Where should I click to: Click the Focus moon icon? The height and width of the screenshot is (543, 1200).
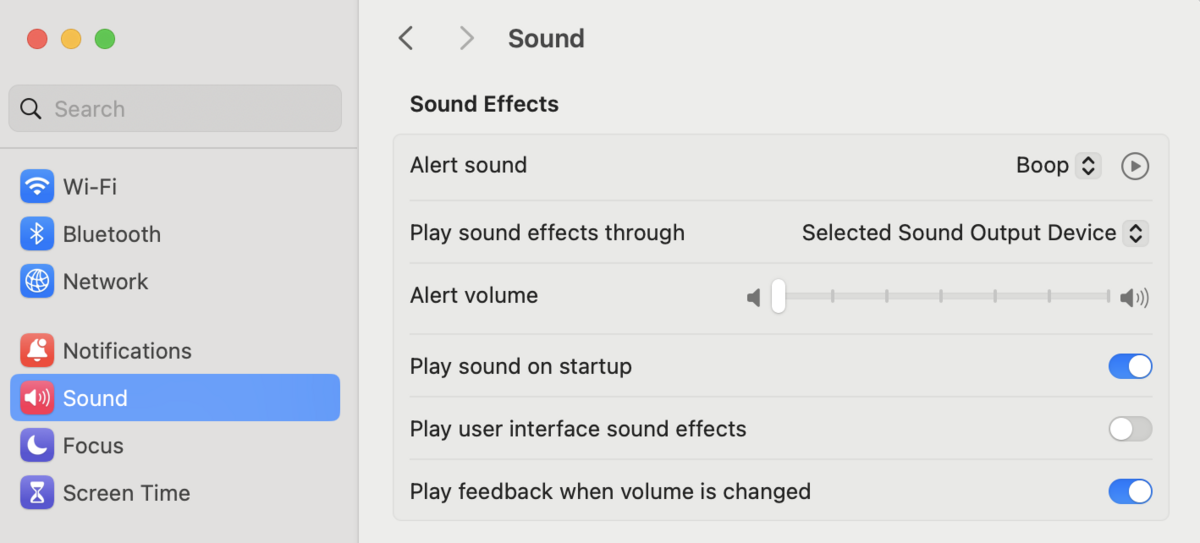(37, 445)
